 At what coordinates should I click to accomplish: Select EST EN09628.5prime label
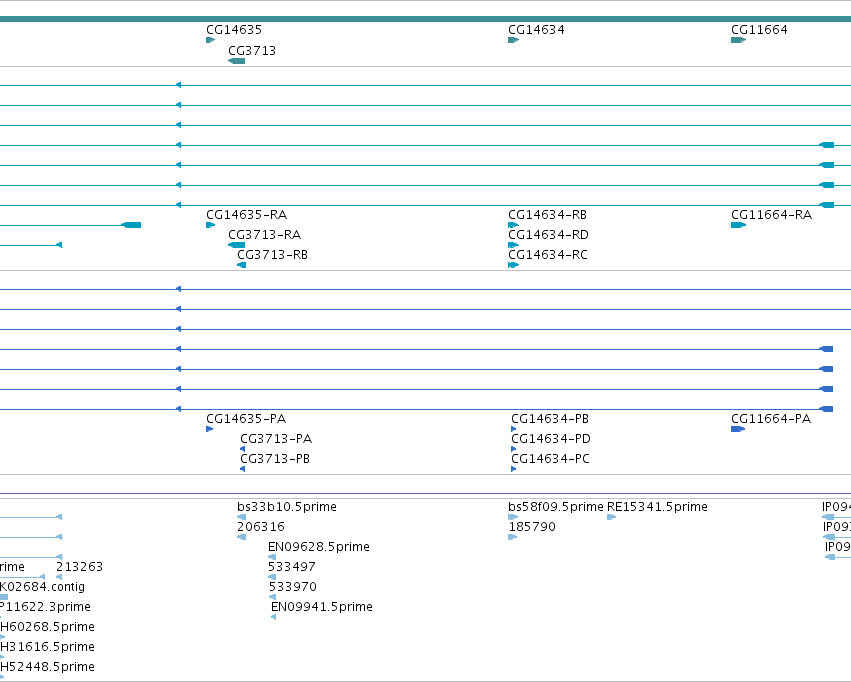(x=319, y=547)
